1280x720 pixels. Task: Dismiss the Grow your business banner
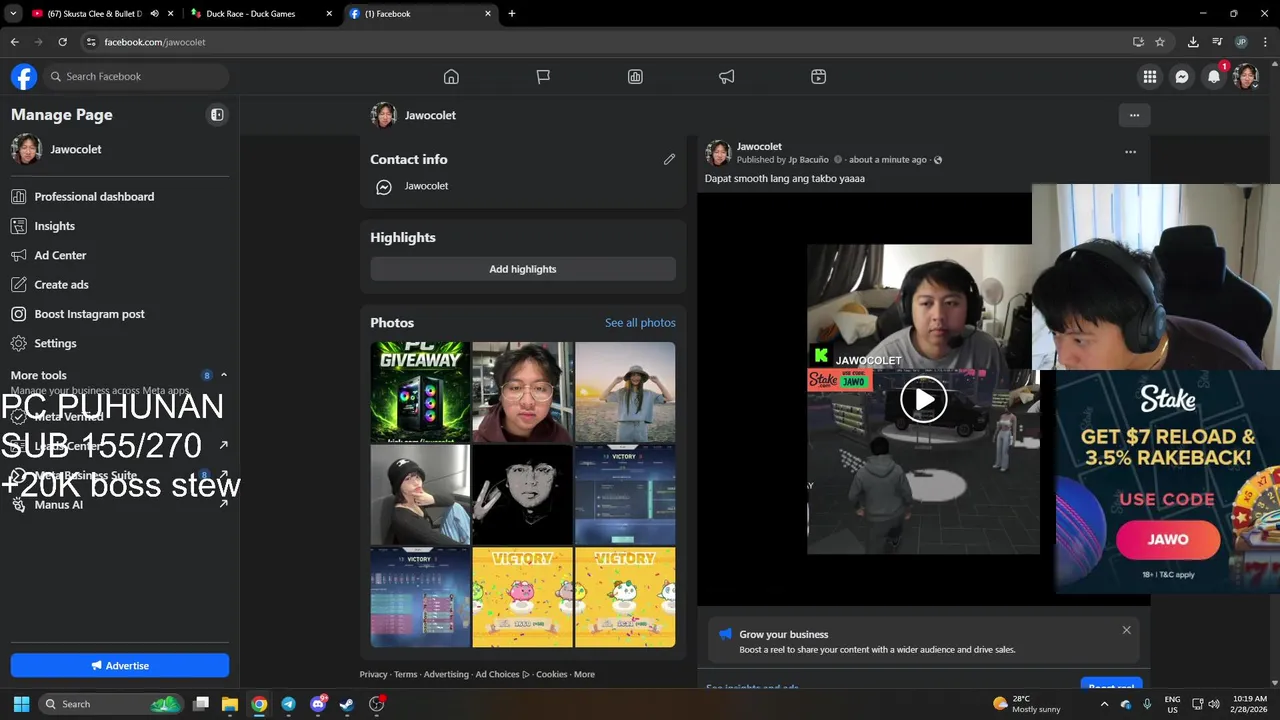(1126, 630)
